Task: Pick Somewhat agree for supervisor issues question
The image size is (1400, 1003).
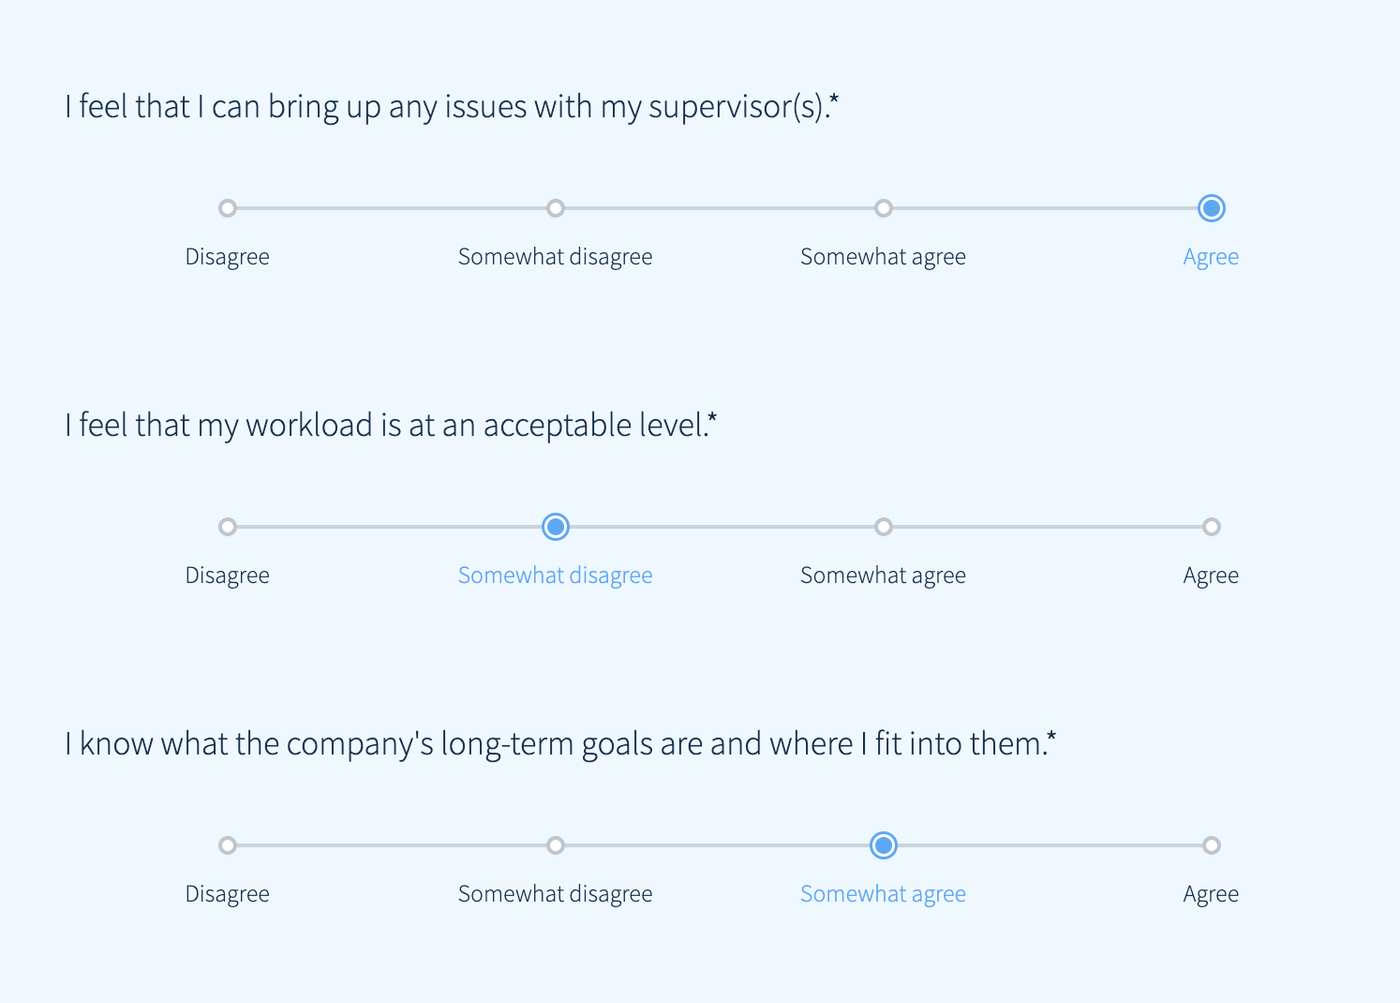Action: click(883, 208)
